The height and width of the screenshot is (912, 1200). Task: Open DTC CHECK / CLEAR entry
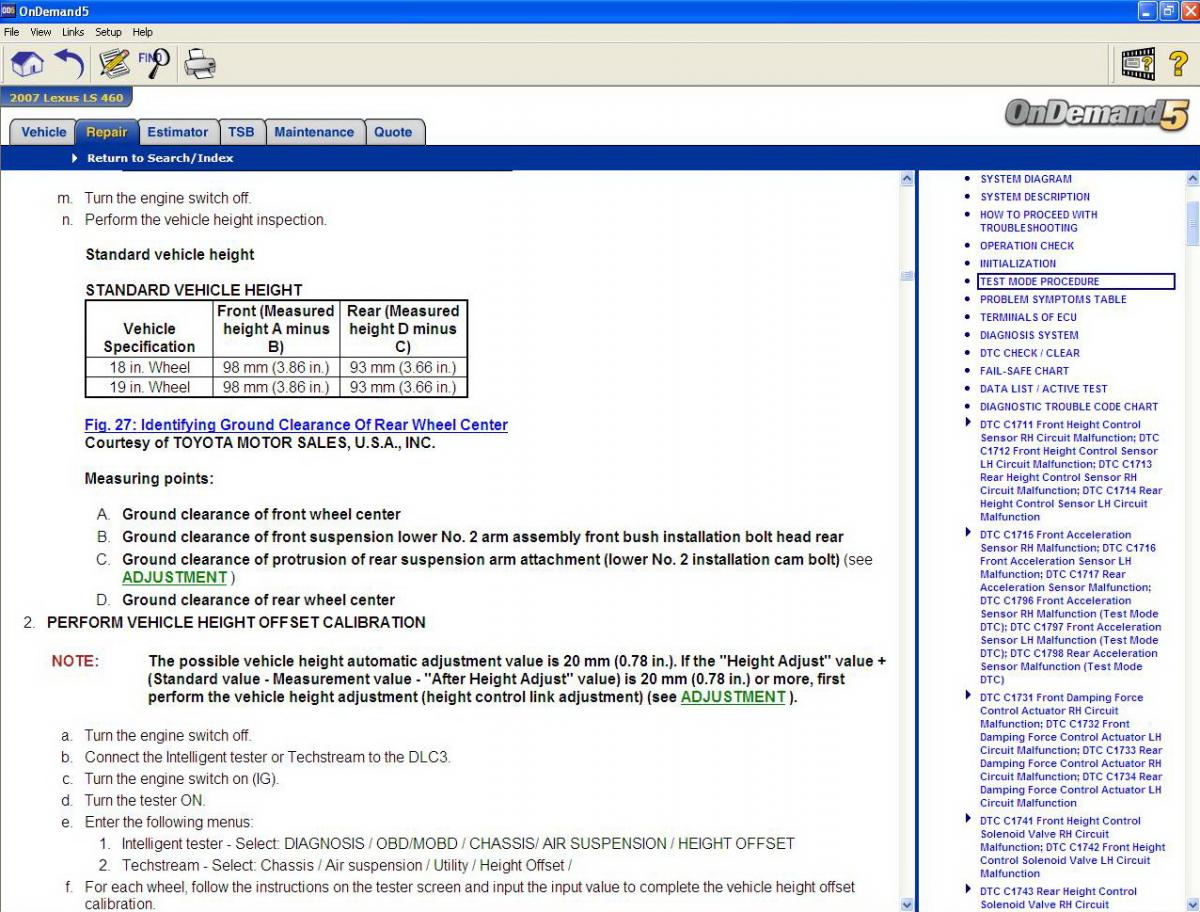tap(1030, 353)
